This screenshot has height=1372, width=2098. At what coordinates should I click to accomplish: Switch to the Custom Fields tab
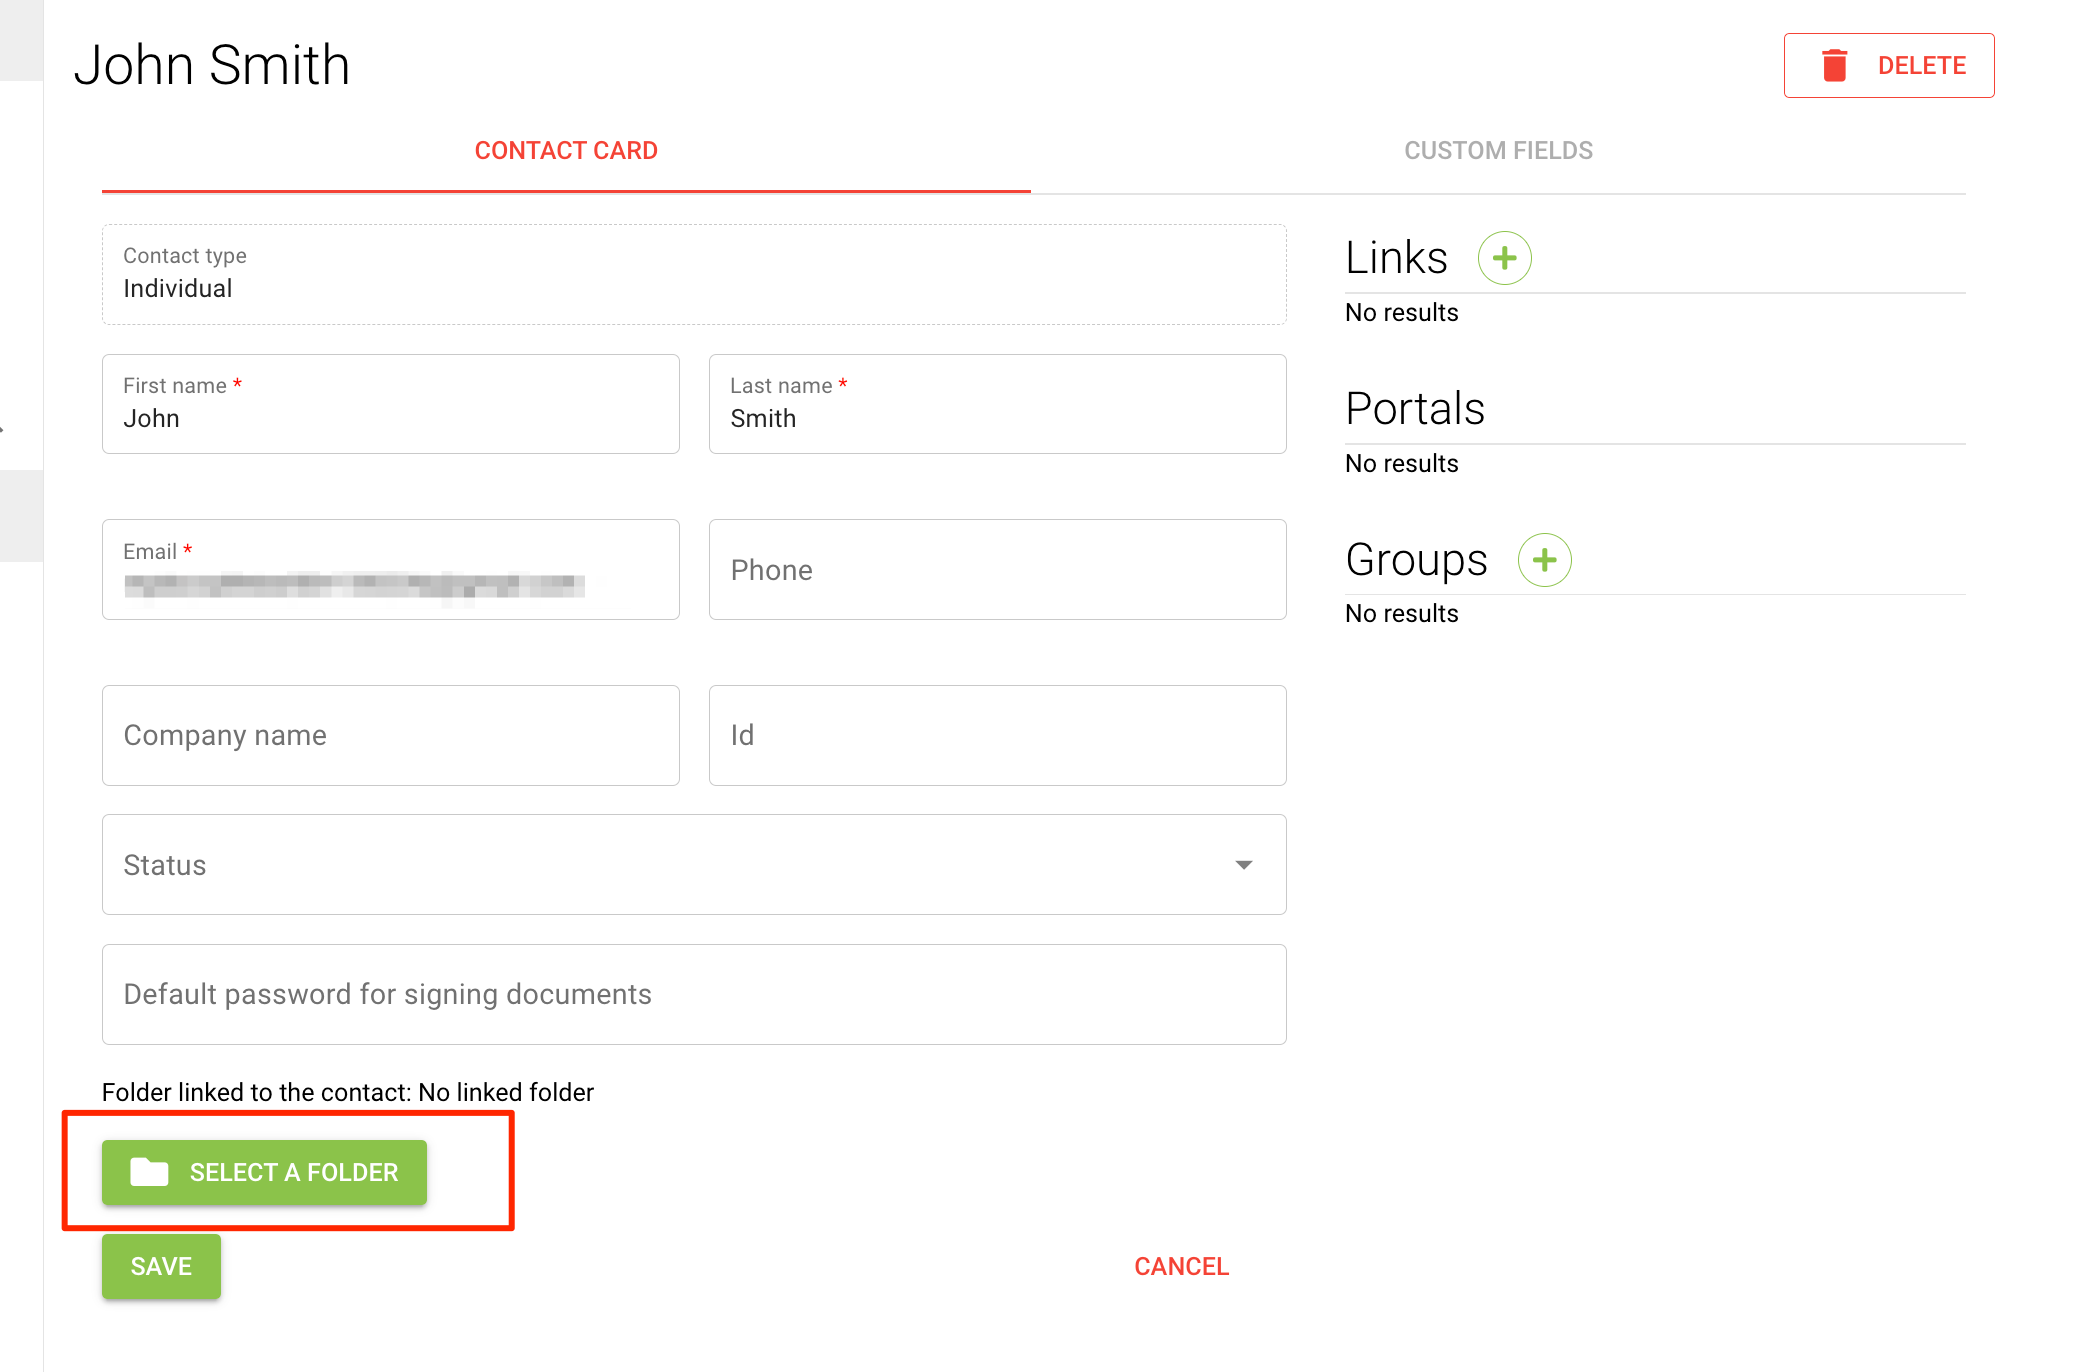pos(1497,151)
